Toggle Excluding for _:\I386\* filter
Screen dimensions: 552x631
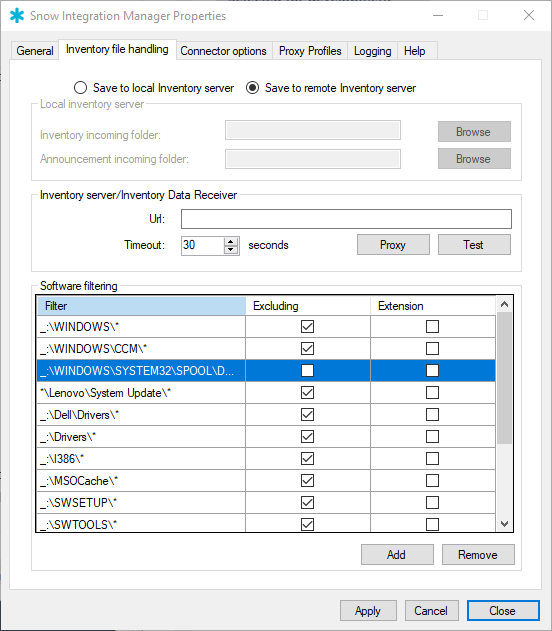(307, 458)
